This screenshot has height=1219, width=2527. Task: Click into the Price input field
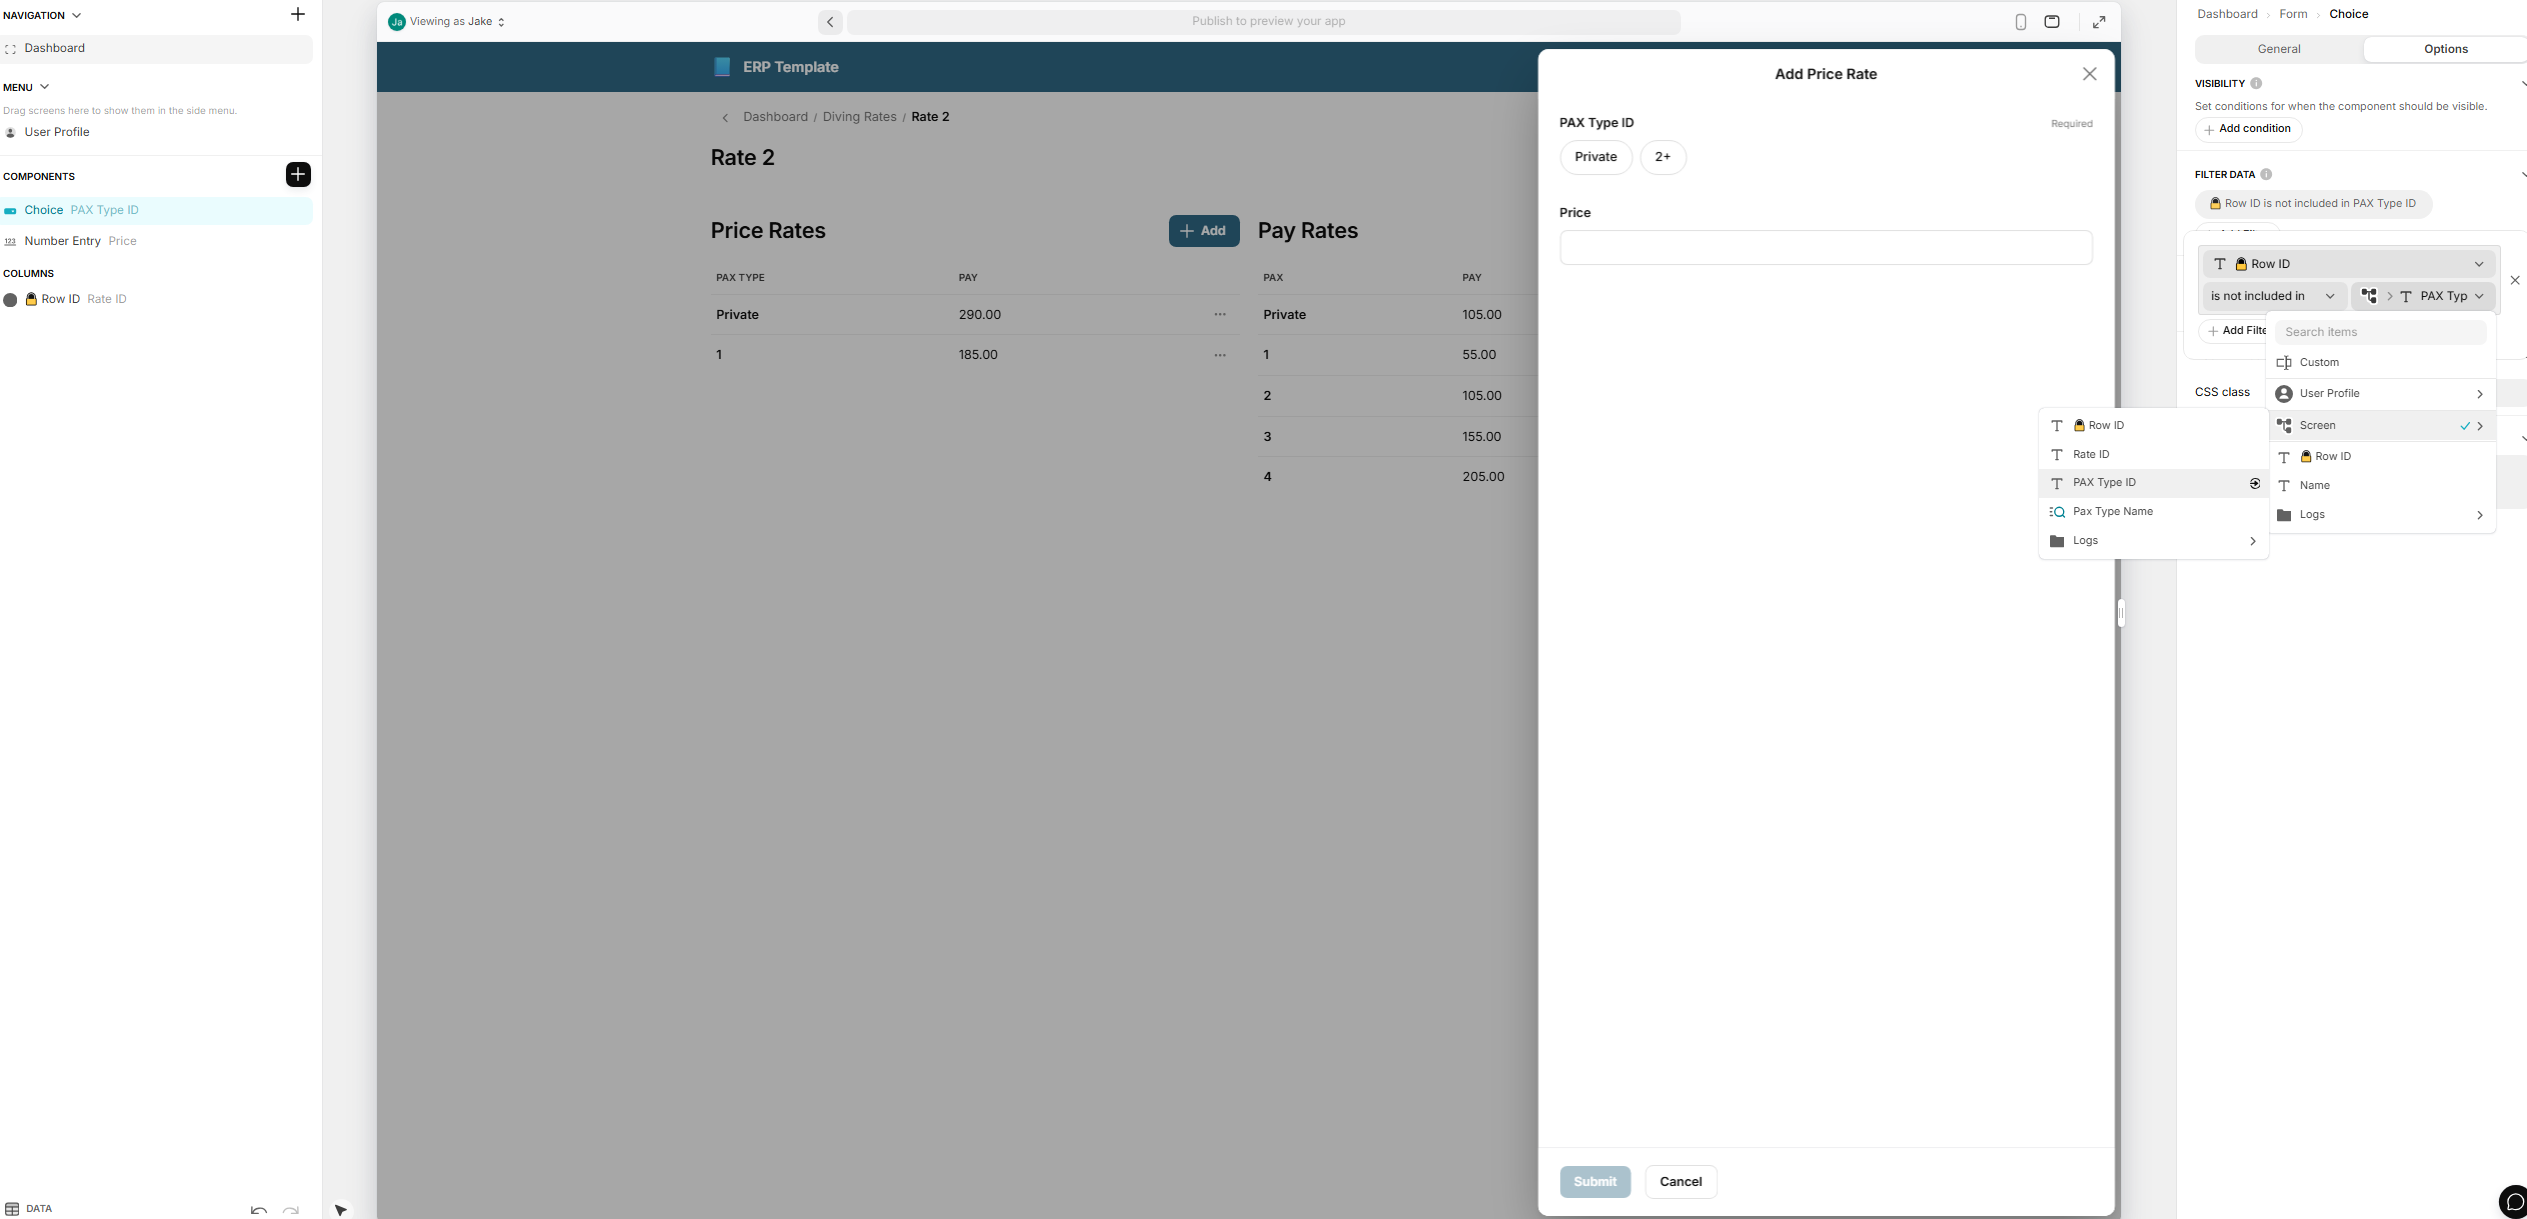[1825, 248]
